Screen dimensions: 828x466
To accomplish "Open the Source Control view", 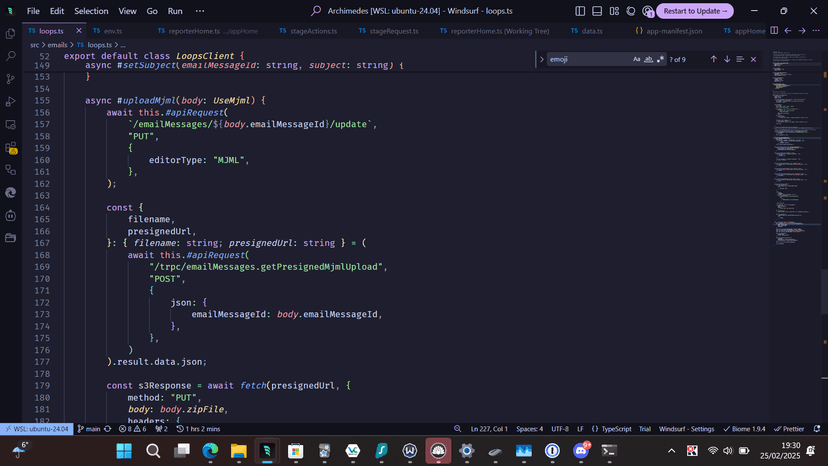I will point(11,78).
